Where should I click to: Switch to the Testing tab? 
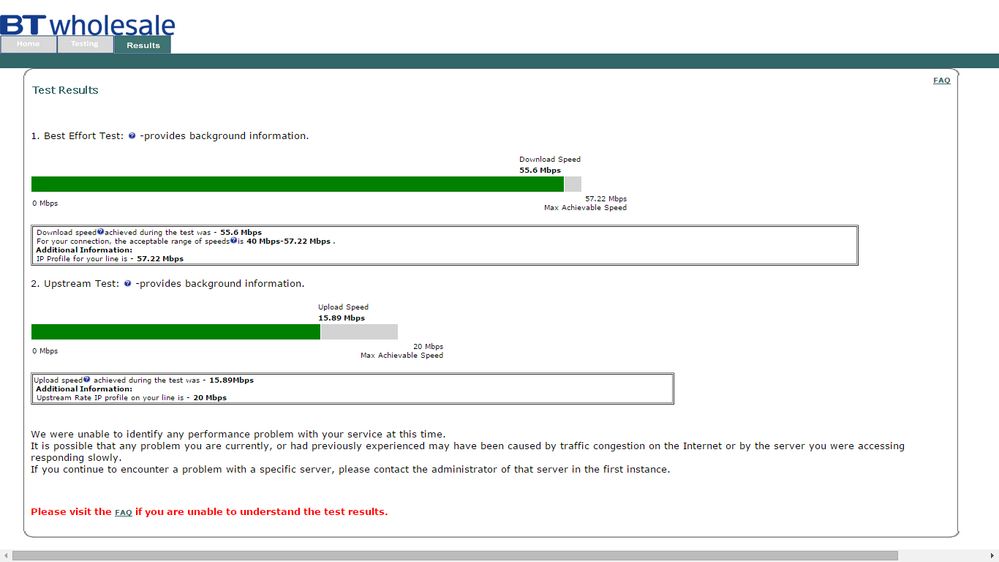coord(85,44)
